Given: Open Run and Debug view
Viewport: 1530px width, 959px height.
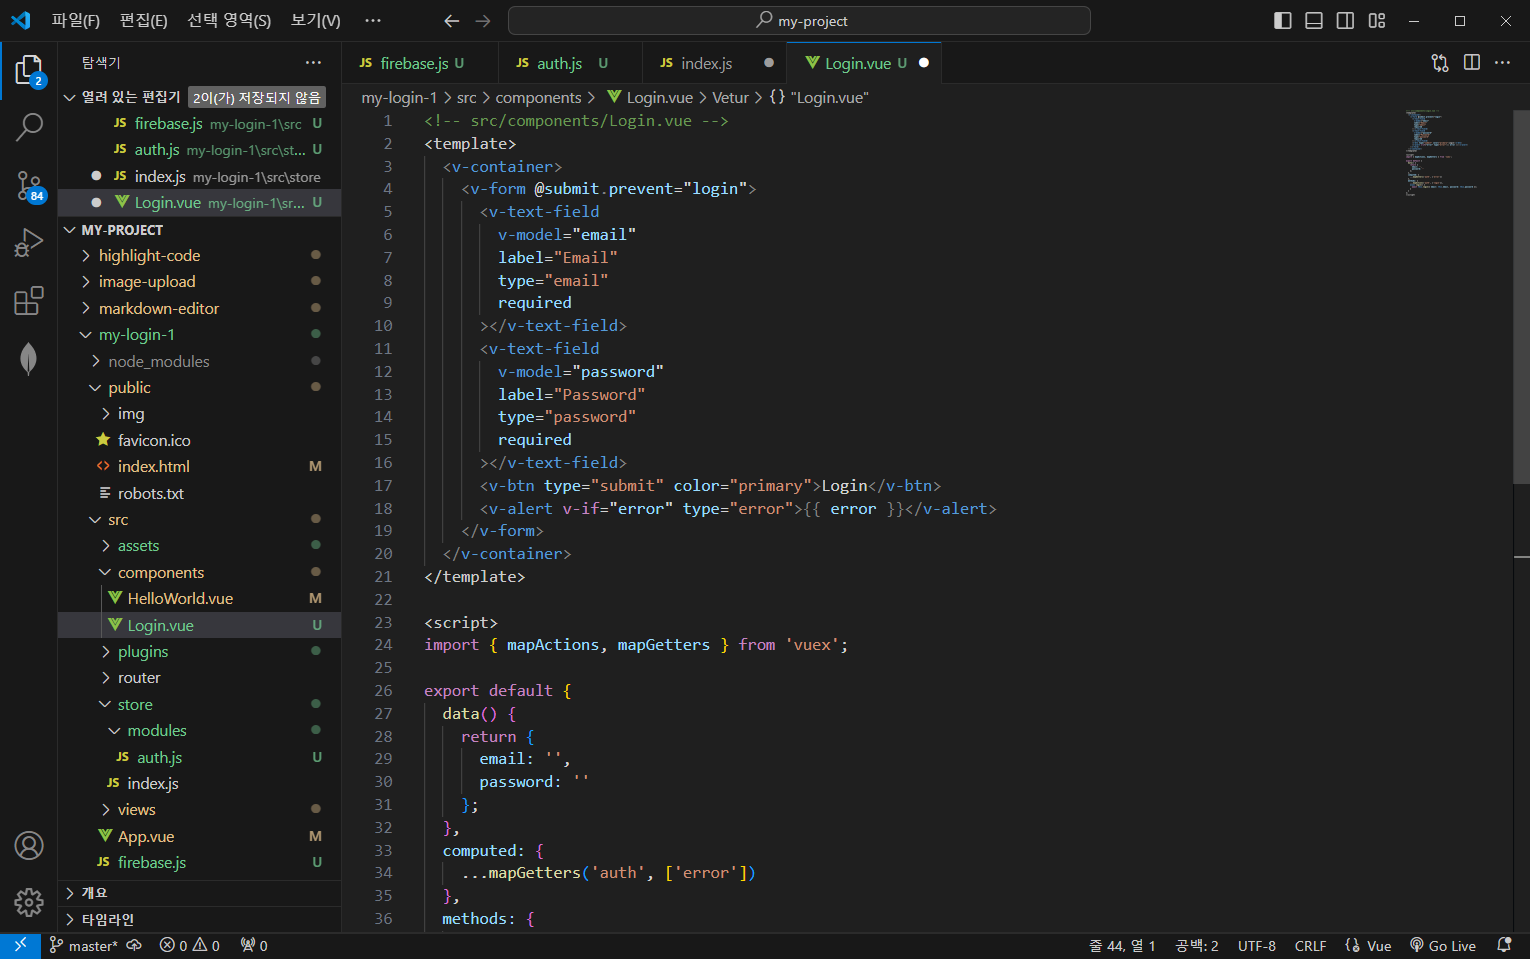Looking at the screenshot, I should click(x=29, y=243).
